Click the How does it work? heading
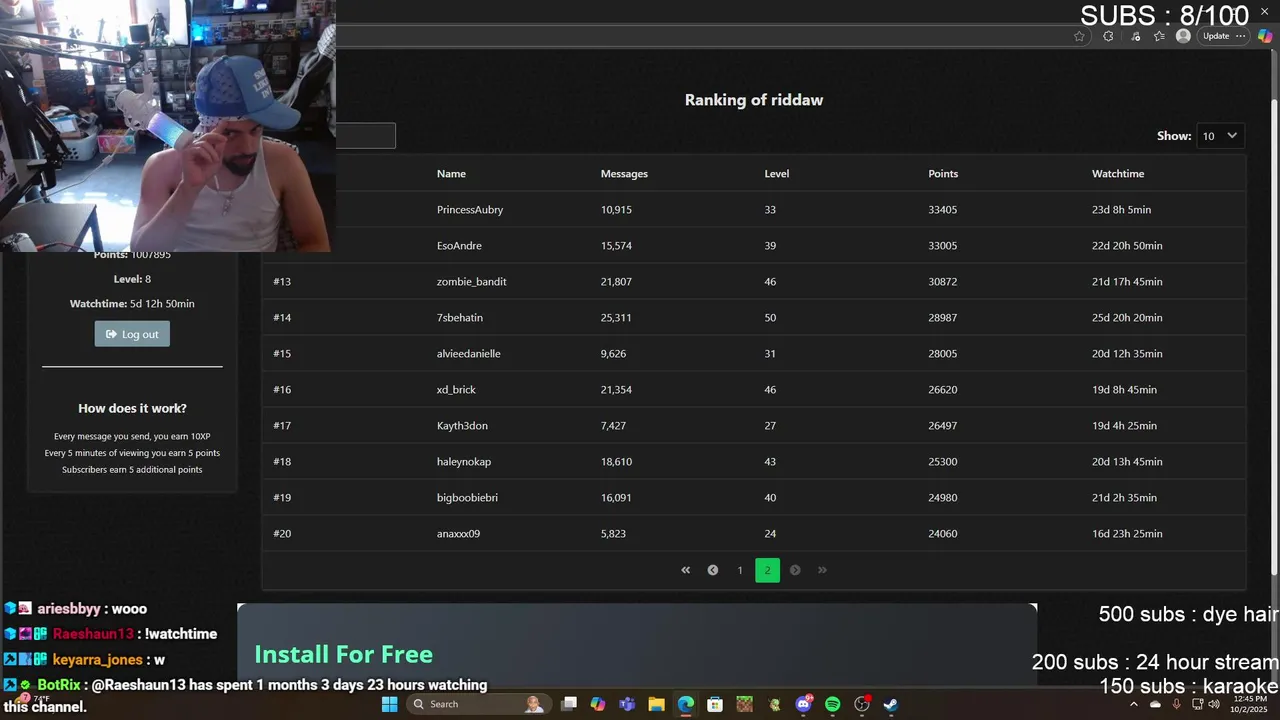This screenshot has height=720, width=1280. point(132,408)
